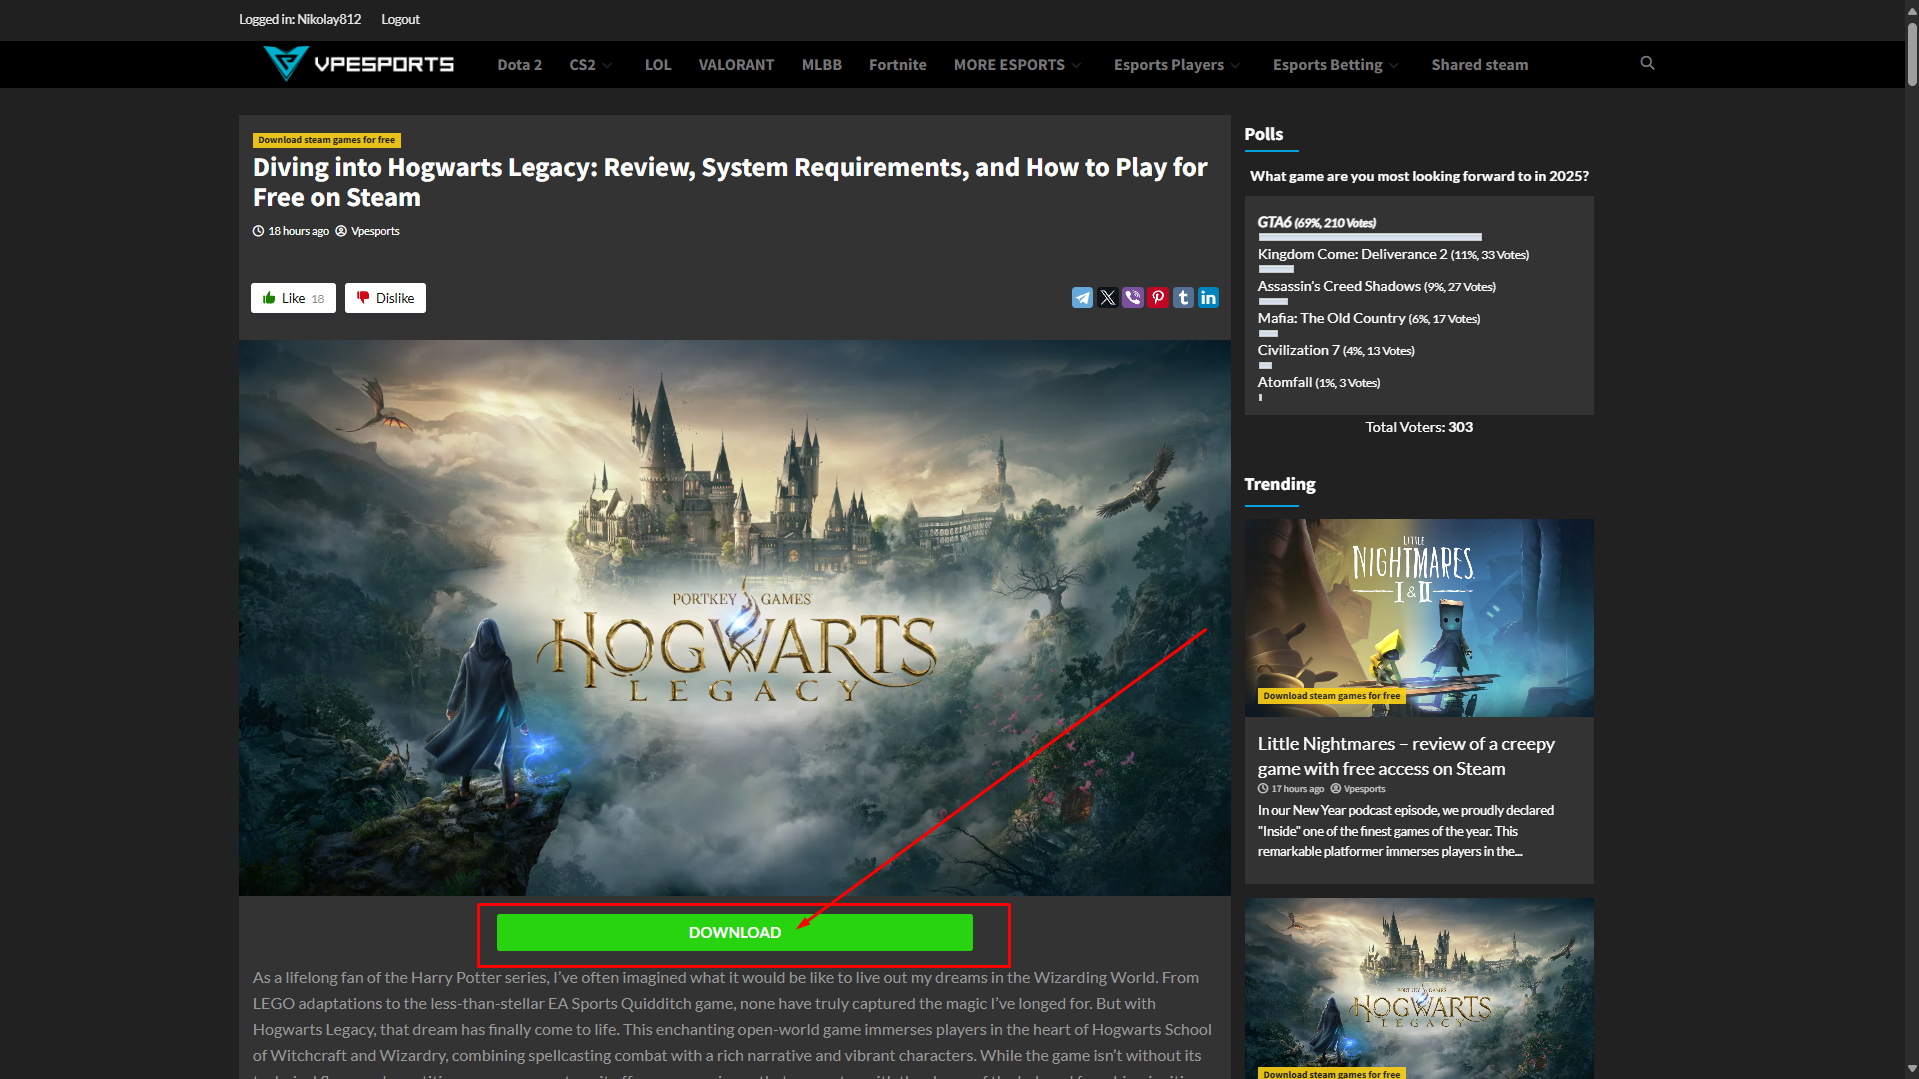Image resolution: width=1919 pixels, height=1079 pixels.
Task: Click the green DOWNLOAD button
Action: [734, 932]
